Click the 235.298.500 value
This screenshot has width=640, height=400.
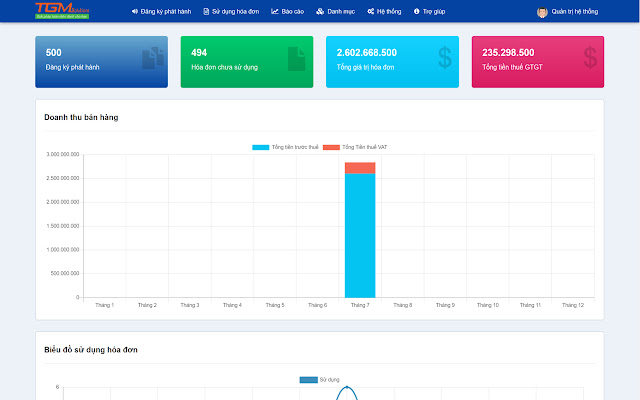point(508,53)
